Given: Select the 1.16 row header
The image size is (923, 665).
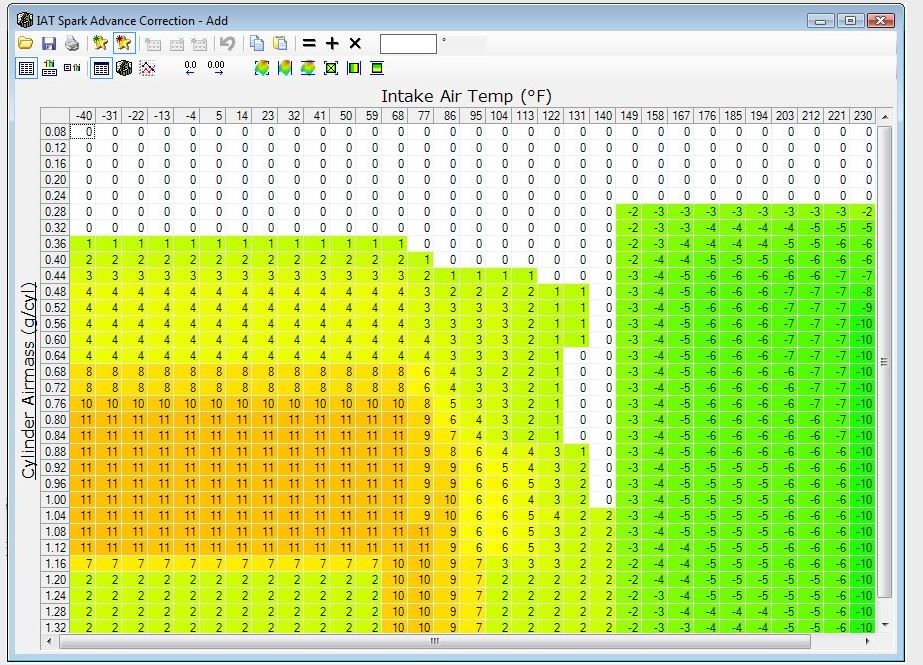Looking at the screenshot, I should pyautogui.click(x=55, y=564).
